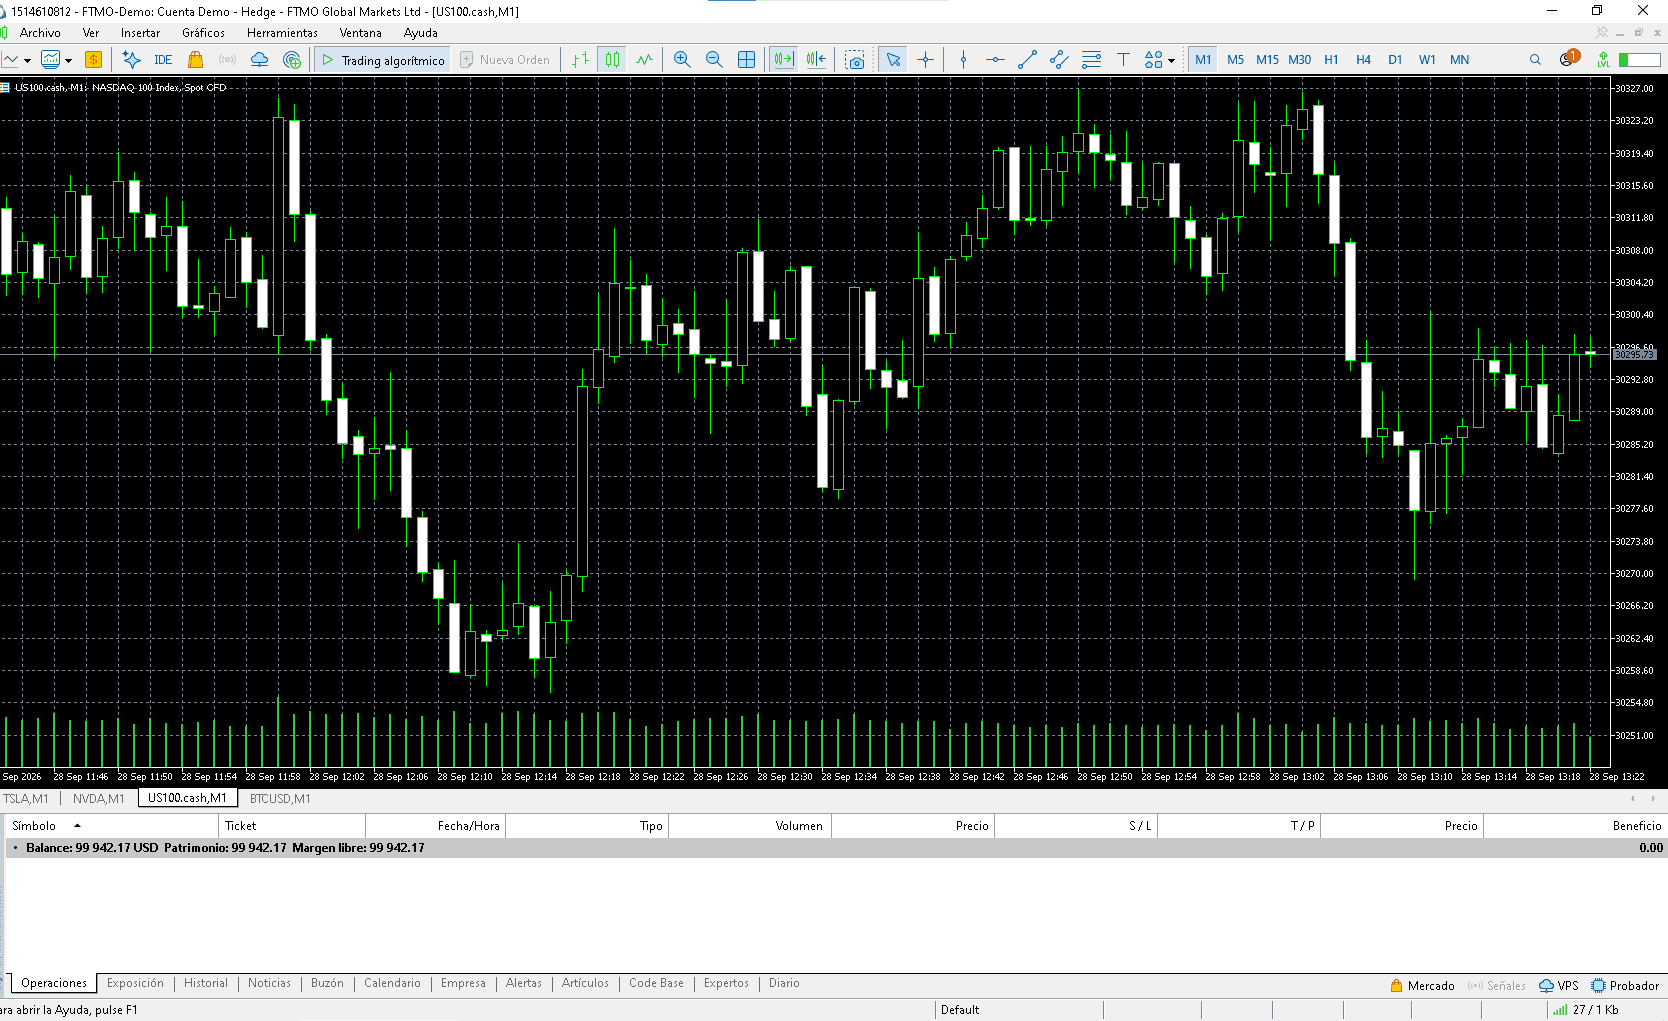Open the search magnifier in toolbar

pyautogui.click(x=1535, y=60)
